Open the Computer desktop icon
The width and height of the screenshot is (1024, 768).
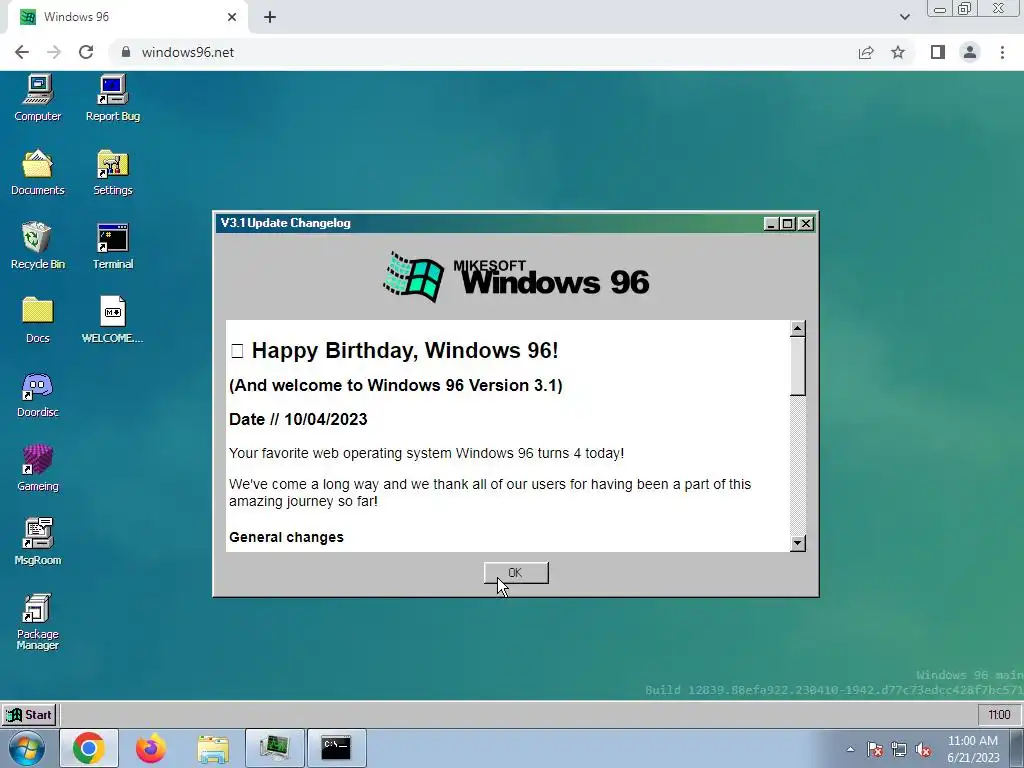tap(37, 98)
